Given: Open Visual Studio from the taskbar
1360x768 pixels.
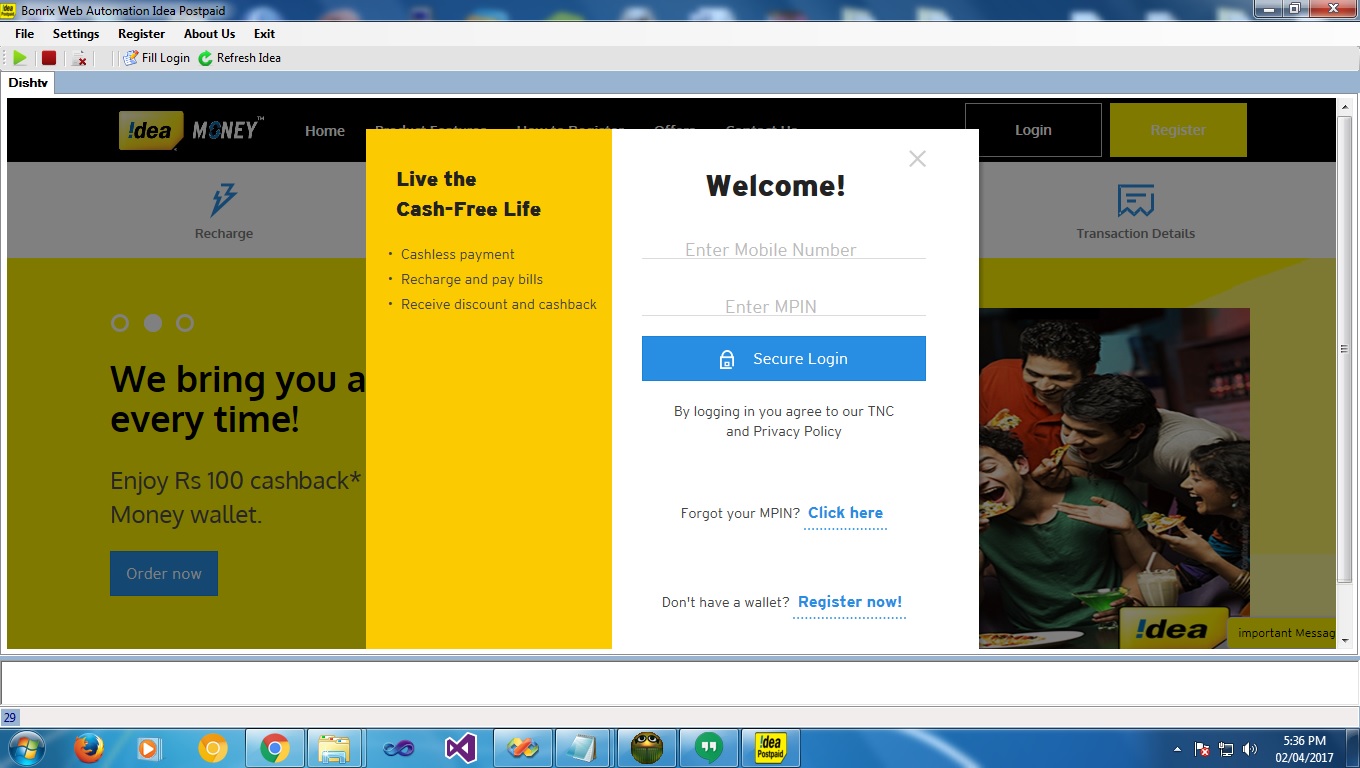Looking at the screenshot, I should click(x=460, y=748).
